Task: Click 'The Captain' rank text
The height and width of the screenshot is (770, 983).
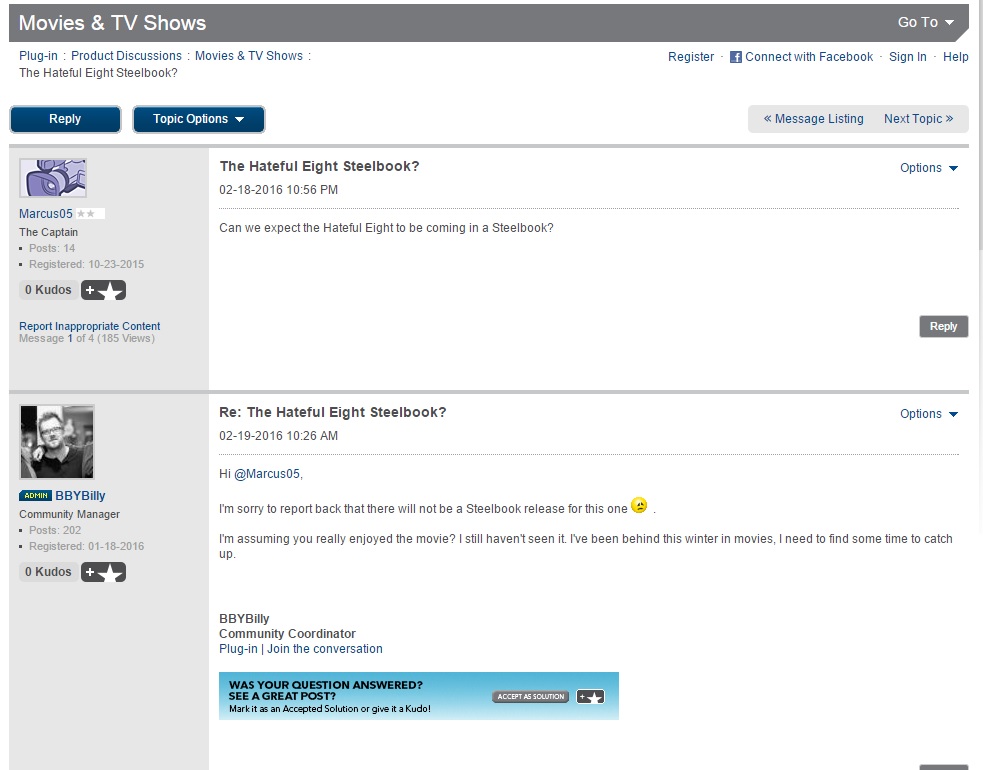Action: coord(48,232)
